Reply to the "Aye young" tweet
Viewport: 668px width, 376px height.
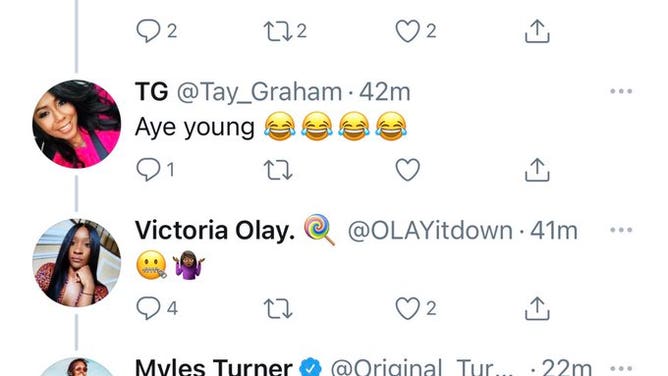click(148, 169)
